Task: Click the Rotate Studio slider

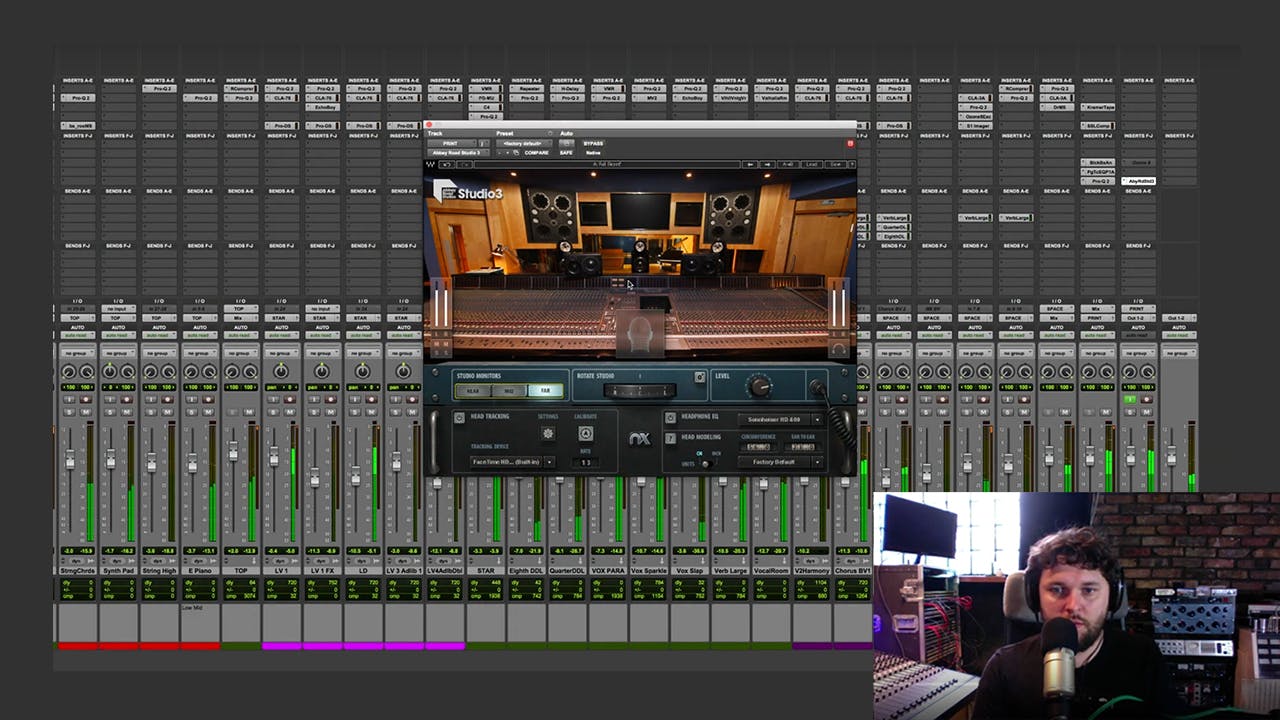Action: tap(640, 391)
